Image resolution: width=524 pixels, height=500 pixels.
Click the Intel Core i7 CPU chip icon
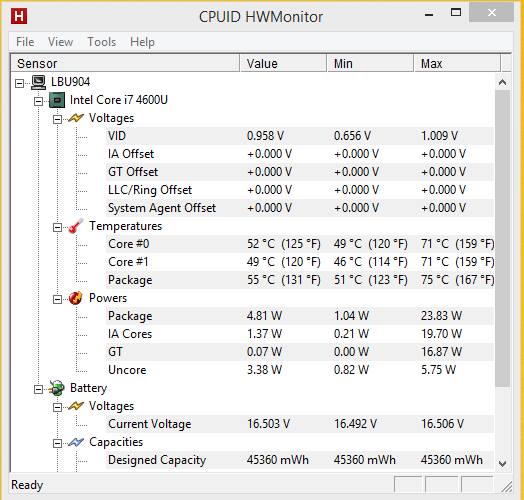(57, 100)
